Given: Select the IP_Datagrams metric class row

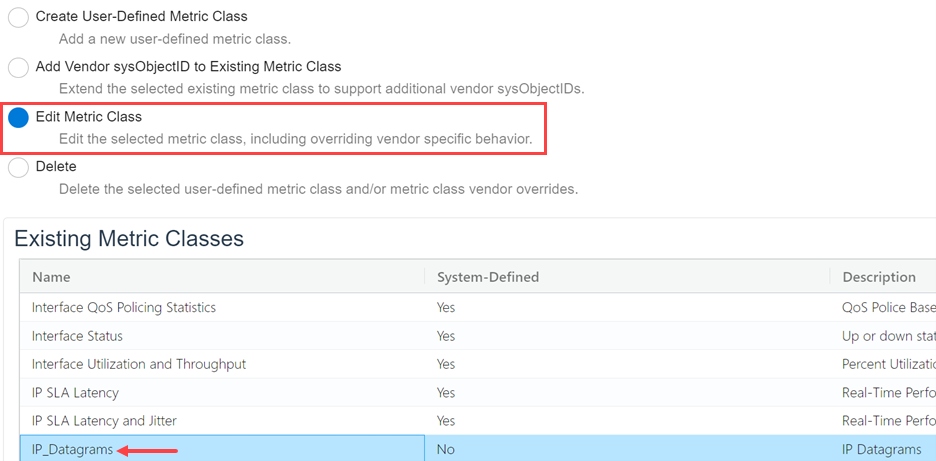Looking at the screenshot, I should click(x=72, y=450).
